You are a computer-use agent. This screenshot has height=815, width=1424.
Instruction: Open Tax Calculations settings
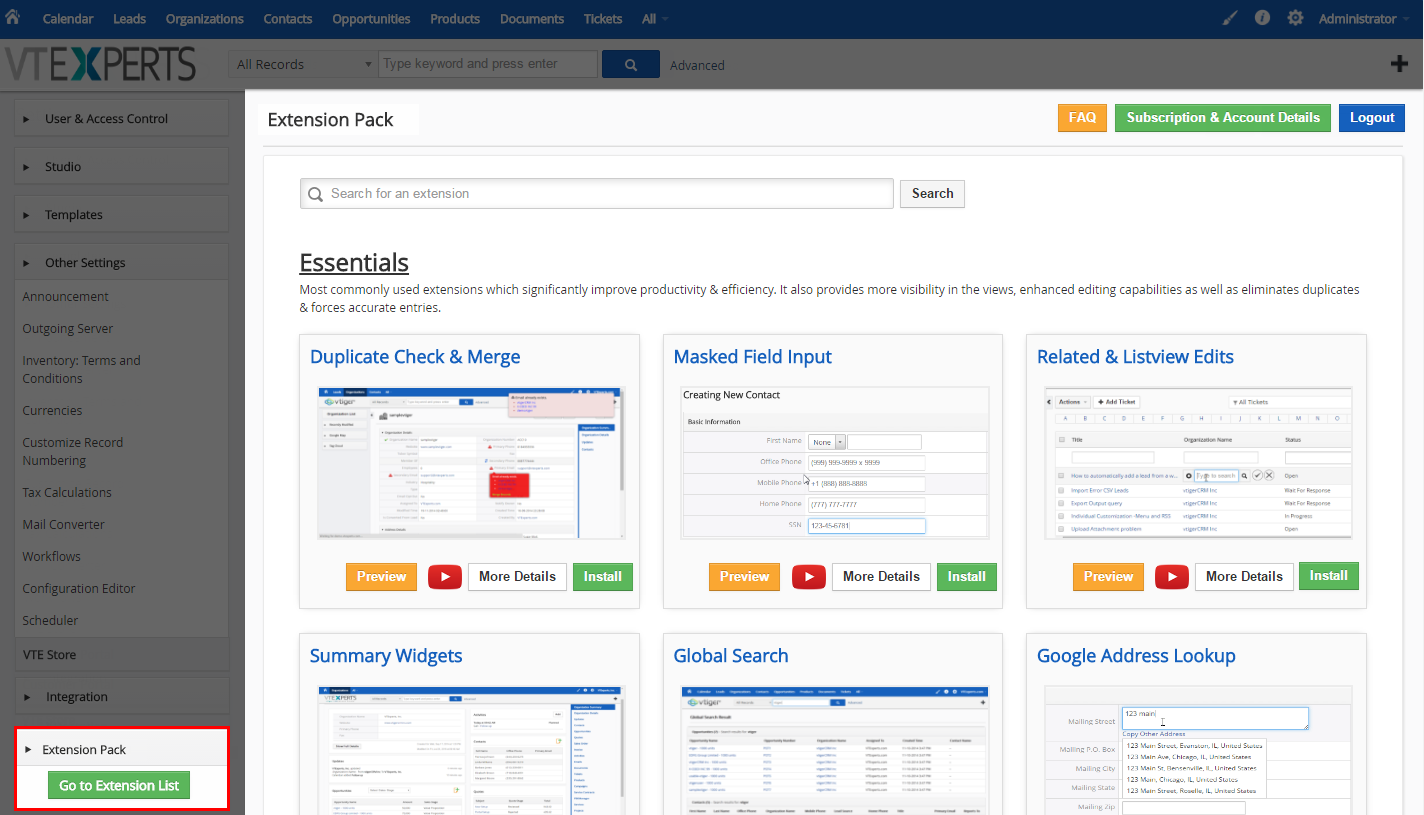67,493
